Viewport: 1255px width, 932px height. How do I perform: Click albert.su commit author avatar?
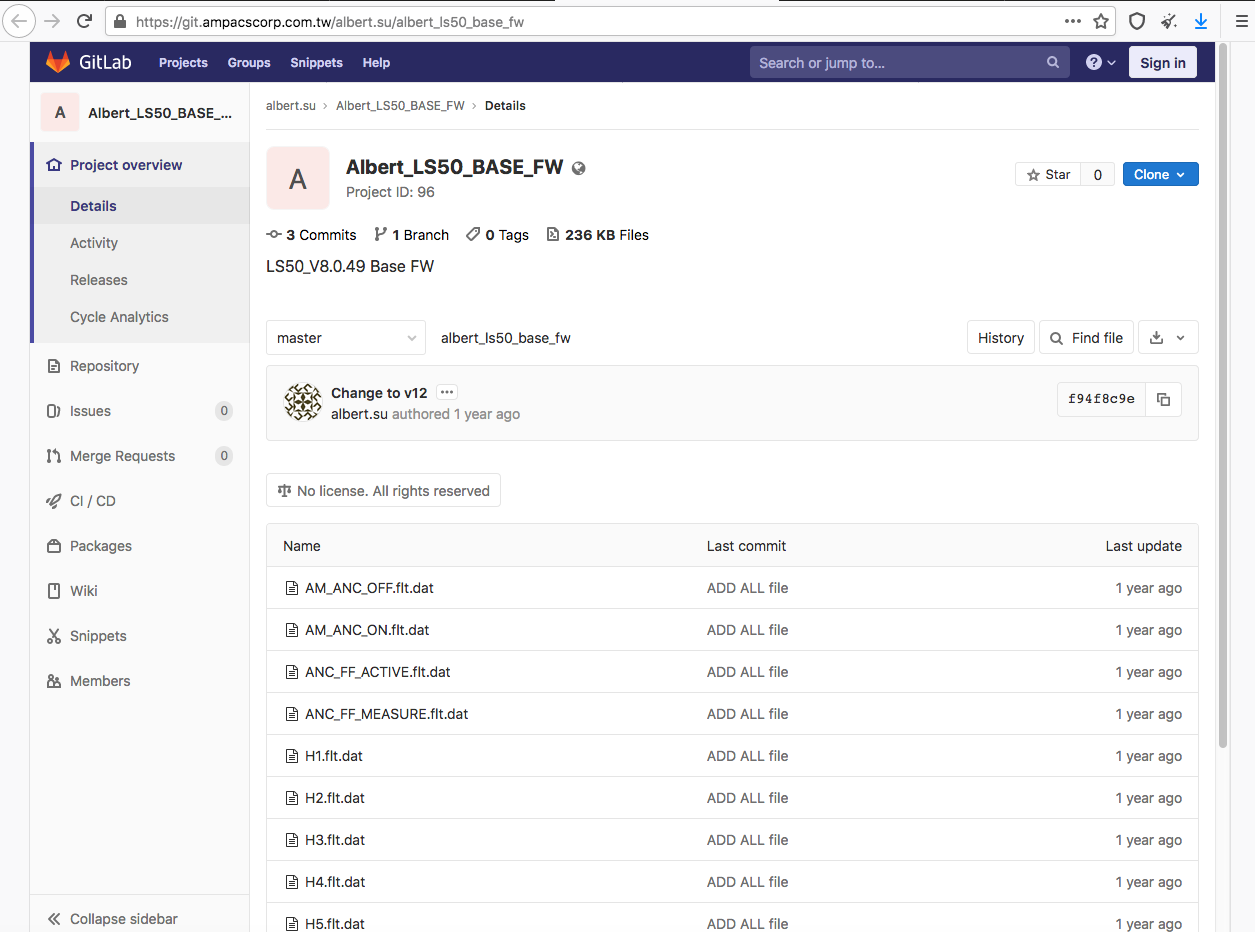303,402
